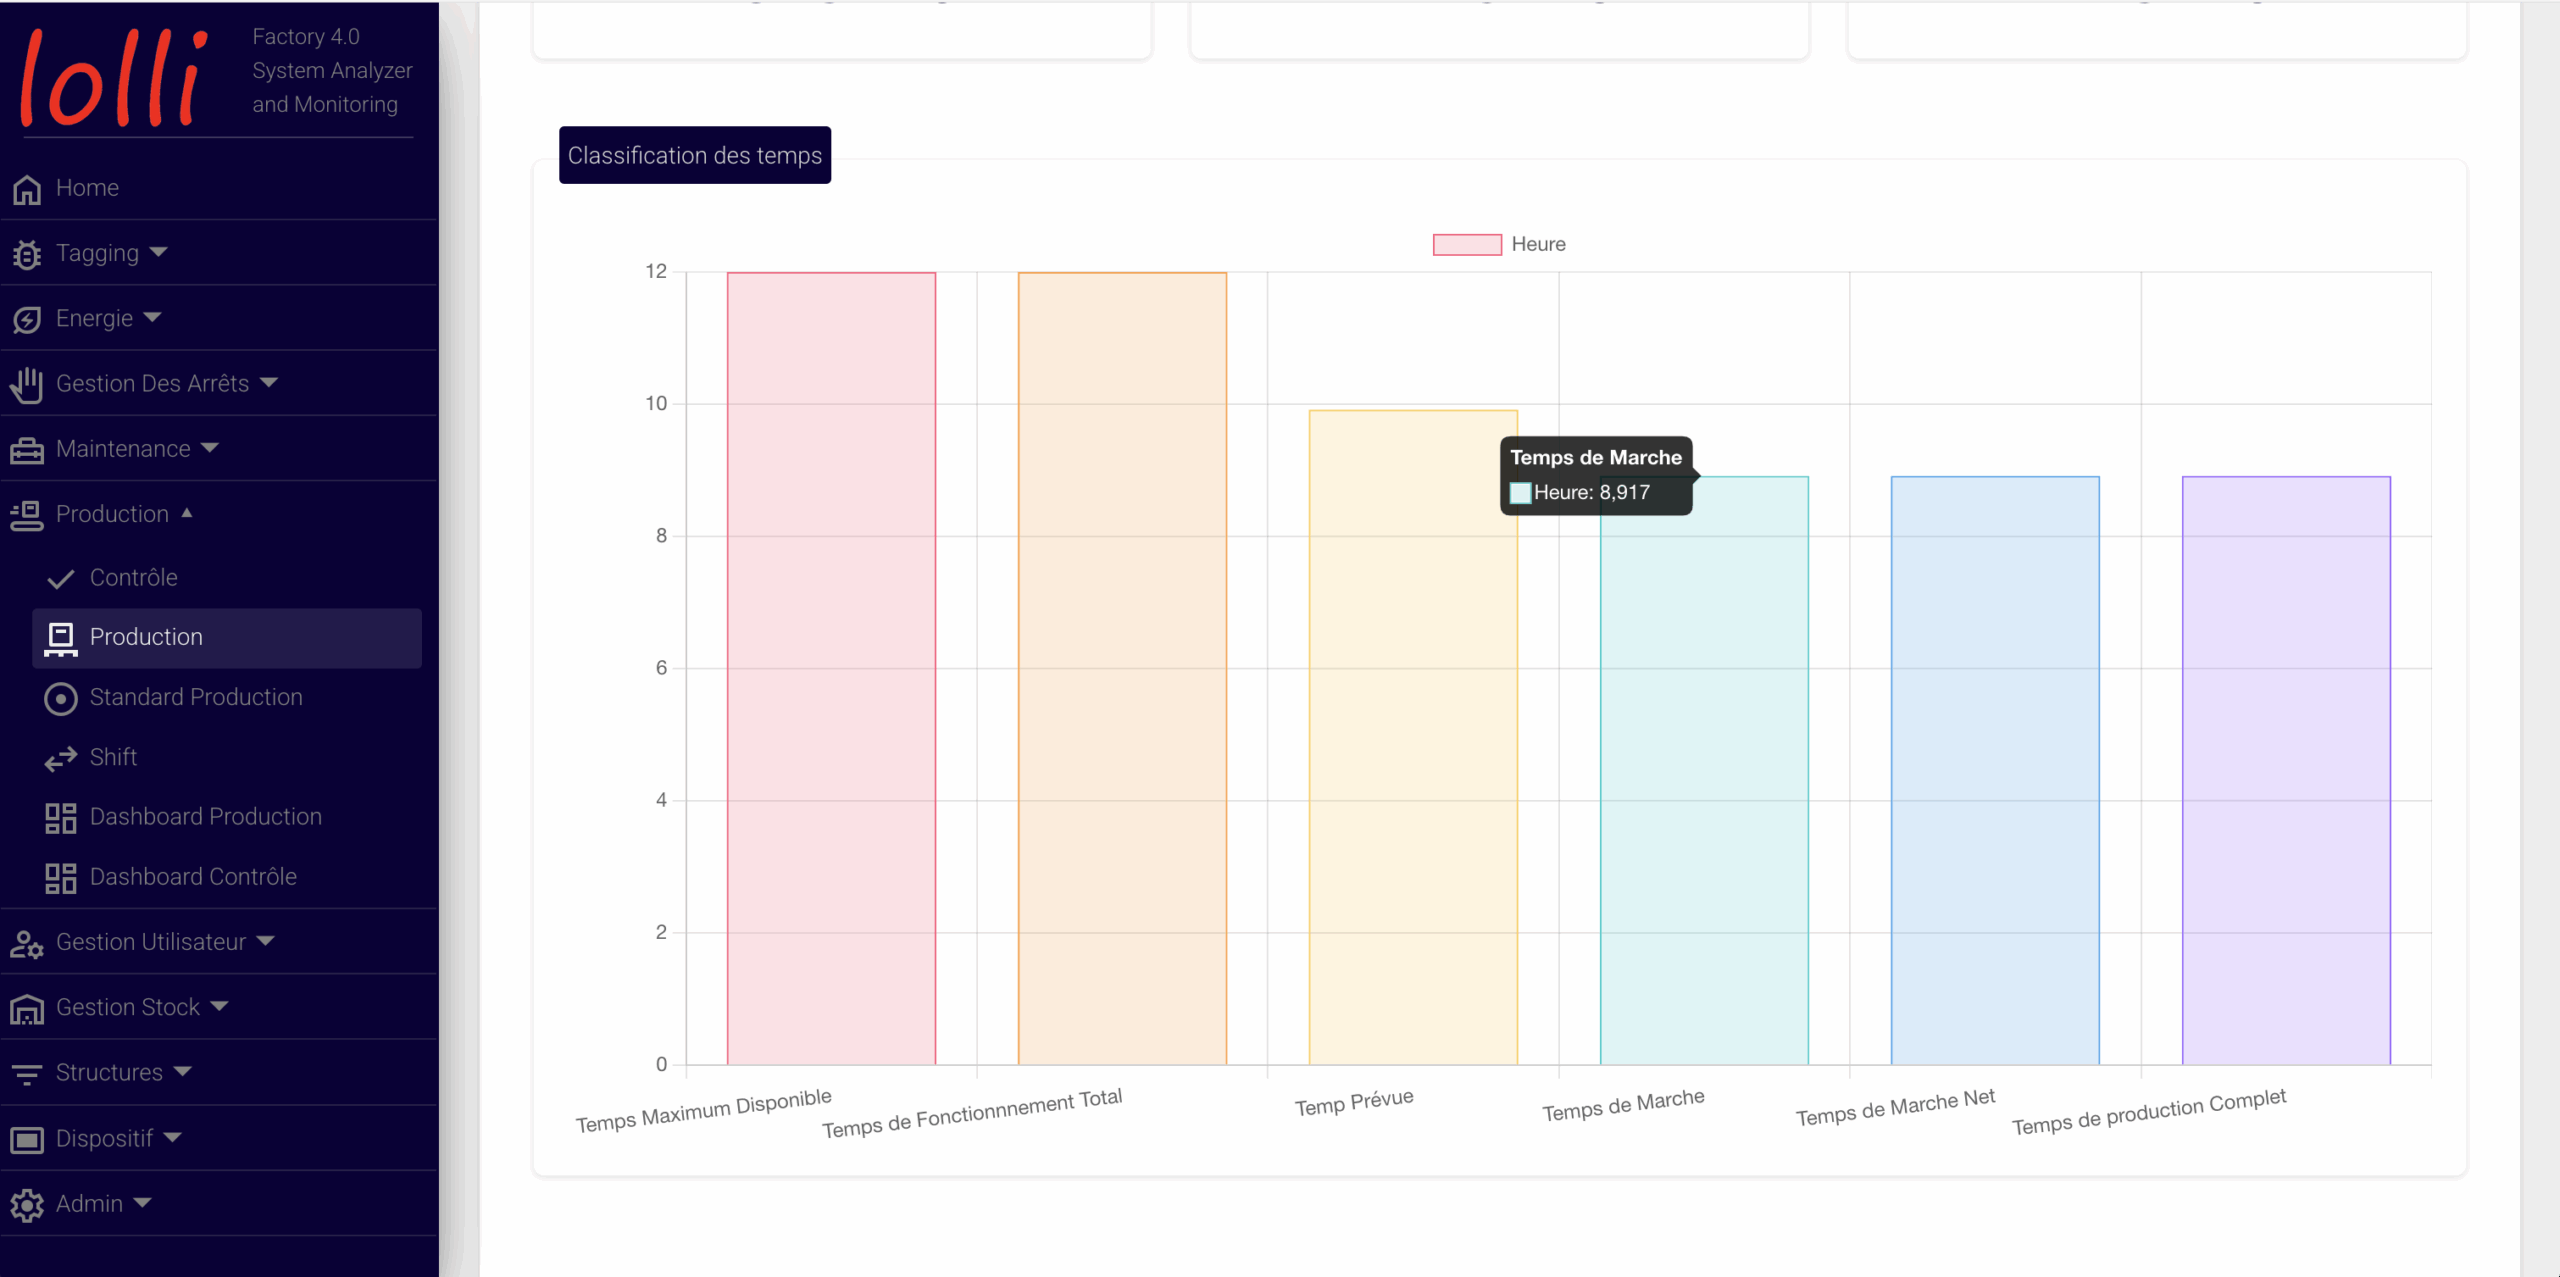Viewport: 2560px width, 1277px height.
Task: Click the Home house icon
Action: point(27,189)
